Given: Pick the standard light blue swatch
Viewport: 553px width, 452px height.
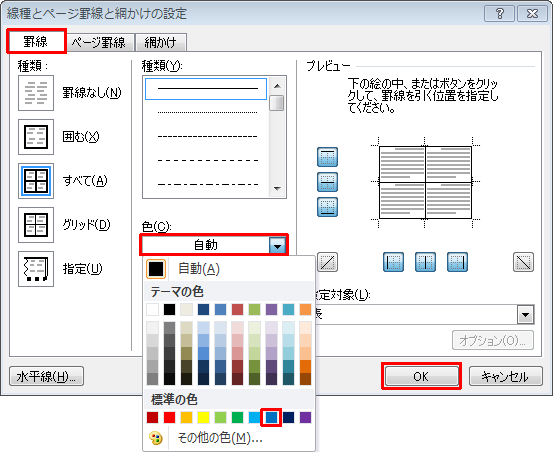Looking at the screenshot, I should click(x=254, y=418).
